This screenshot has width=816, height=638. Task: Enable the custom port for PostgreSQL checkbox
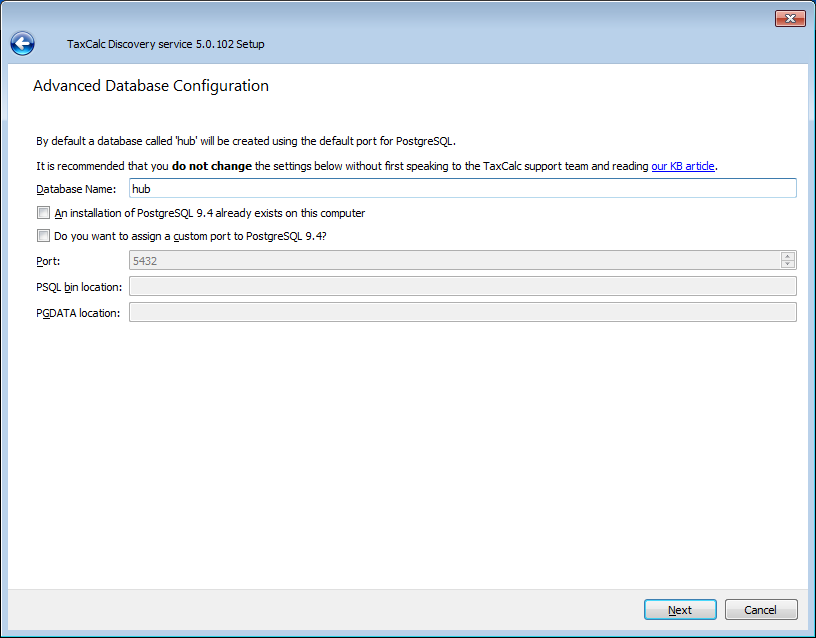pos(43,237)
